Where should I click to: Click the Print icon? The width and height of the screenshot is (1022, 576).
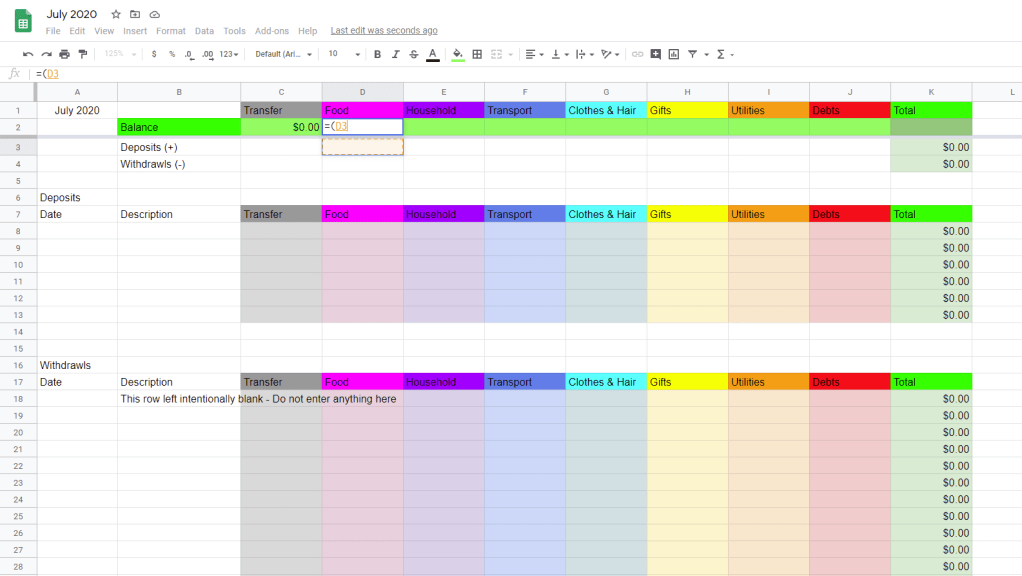tap(64, 54)
